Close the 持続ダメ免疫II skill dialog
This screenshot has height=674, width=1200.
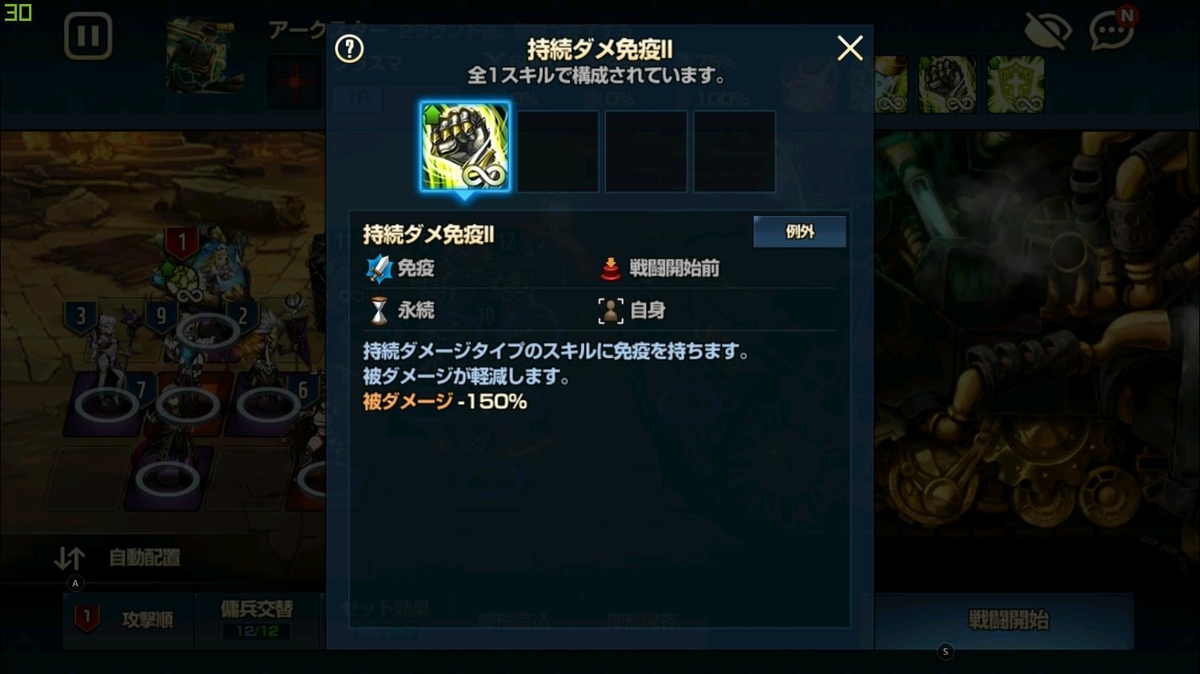850,48
